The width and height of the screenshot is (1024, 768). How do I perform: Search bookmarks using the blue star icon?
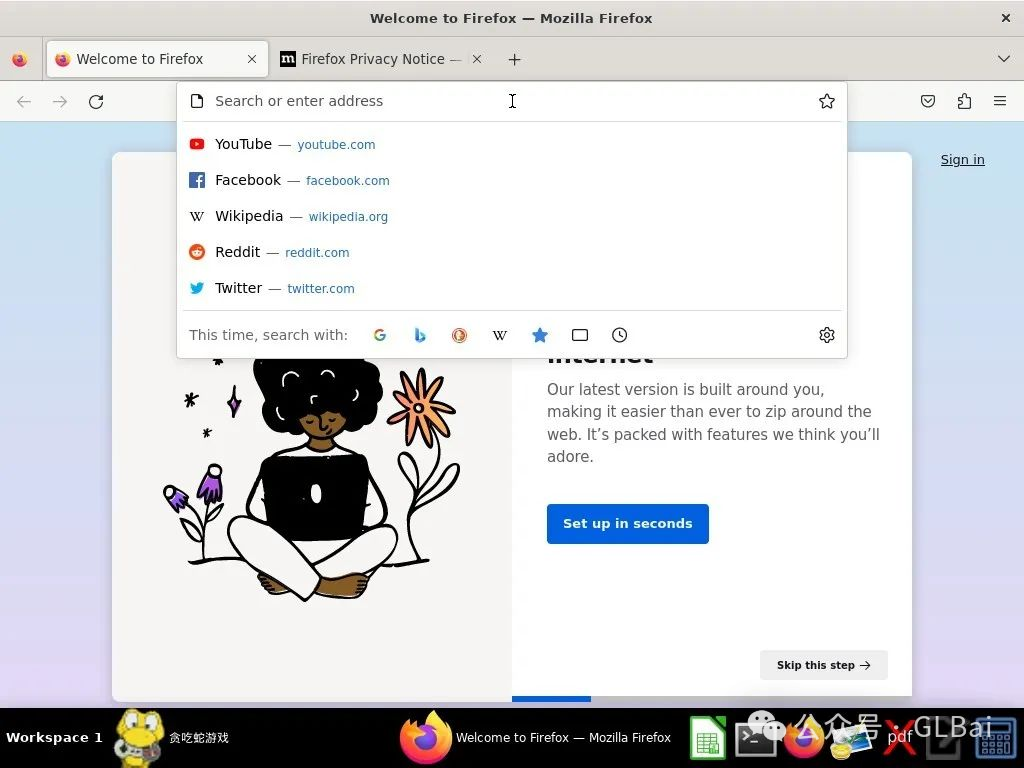click(x=540, y=335)
